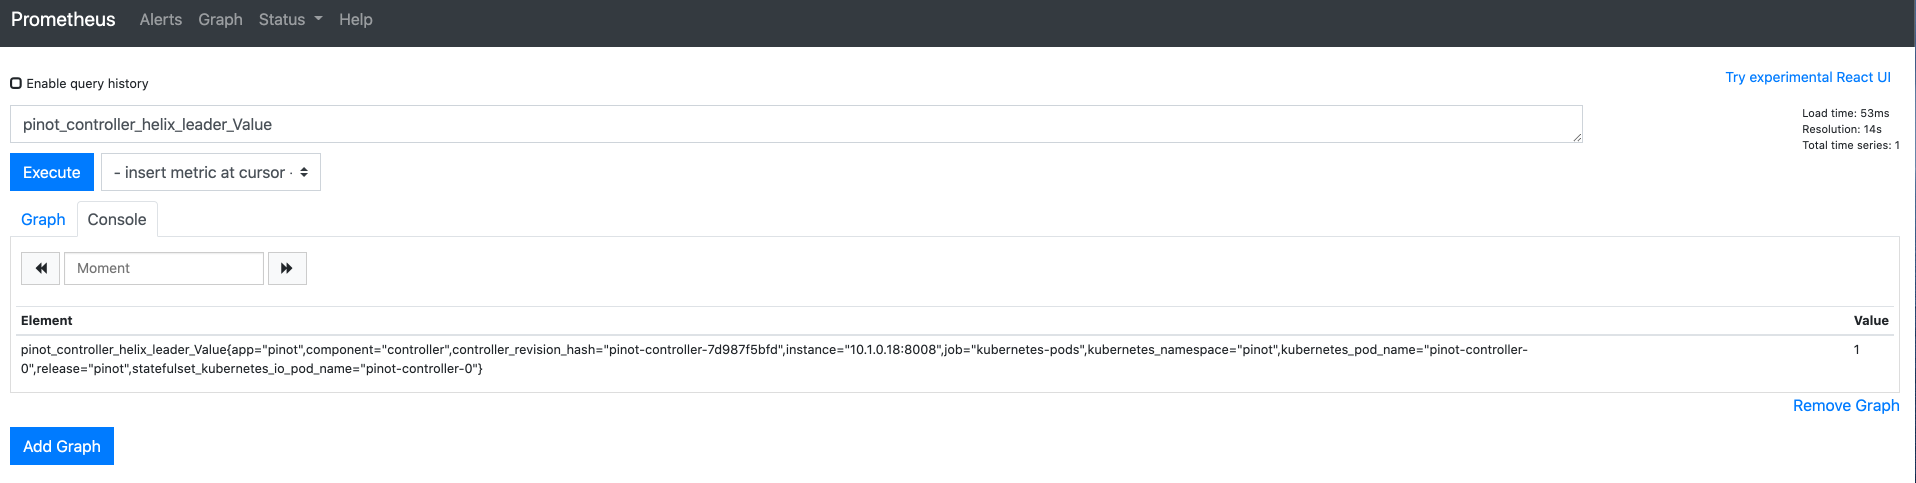Open the Status dropdown menu
This screenshot has width=1916, height=483.
tap(290, 20)
